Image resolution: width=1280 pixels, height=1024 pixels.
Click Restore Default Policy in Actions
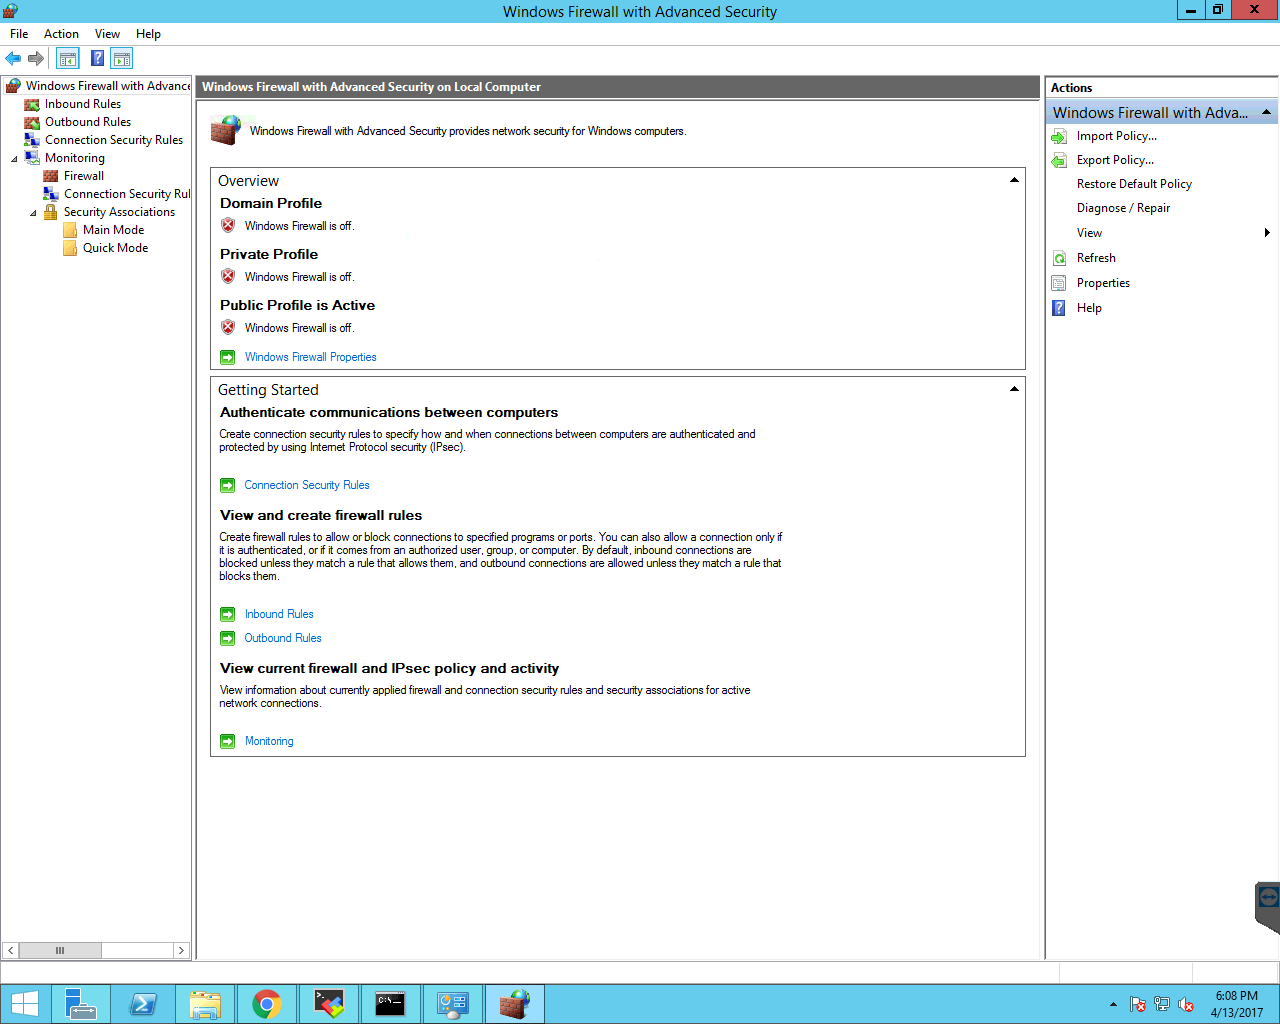click(1134, 184)
